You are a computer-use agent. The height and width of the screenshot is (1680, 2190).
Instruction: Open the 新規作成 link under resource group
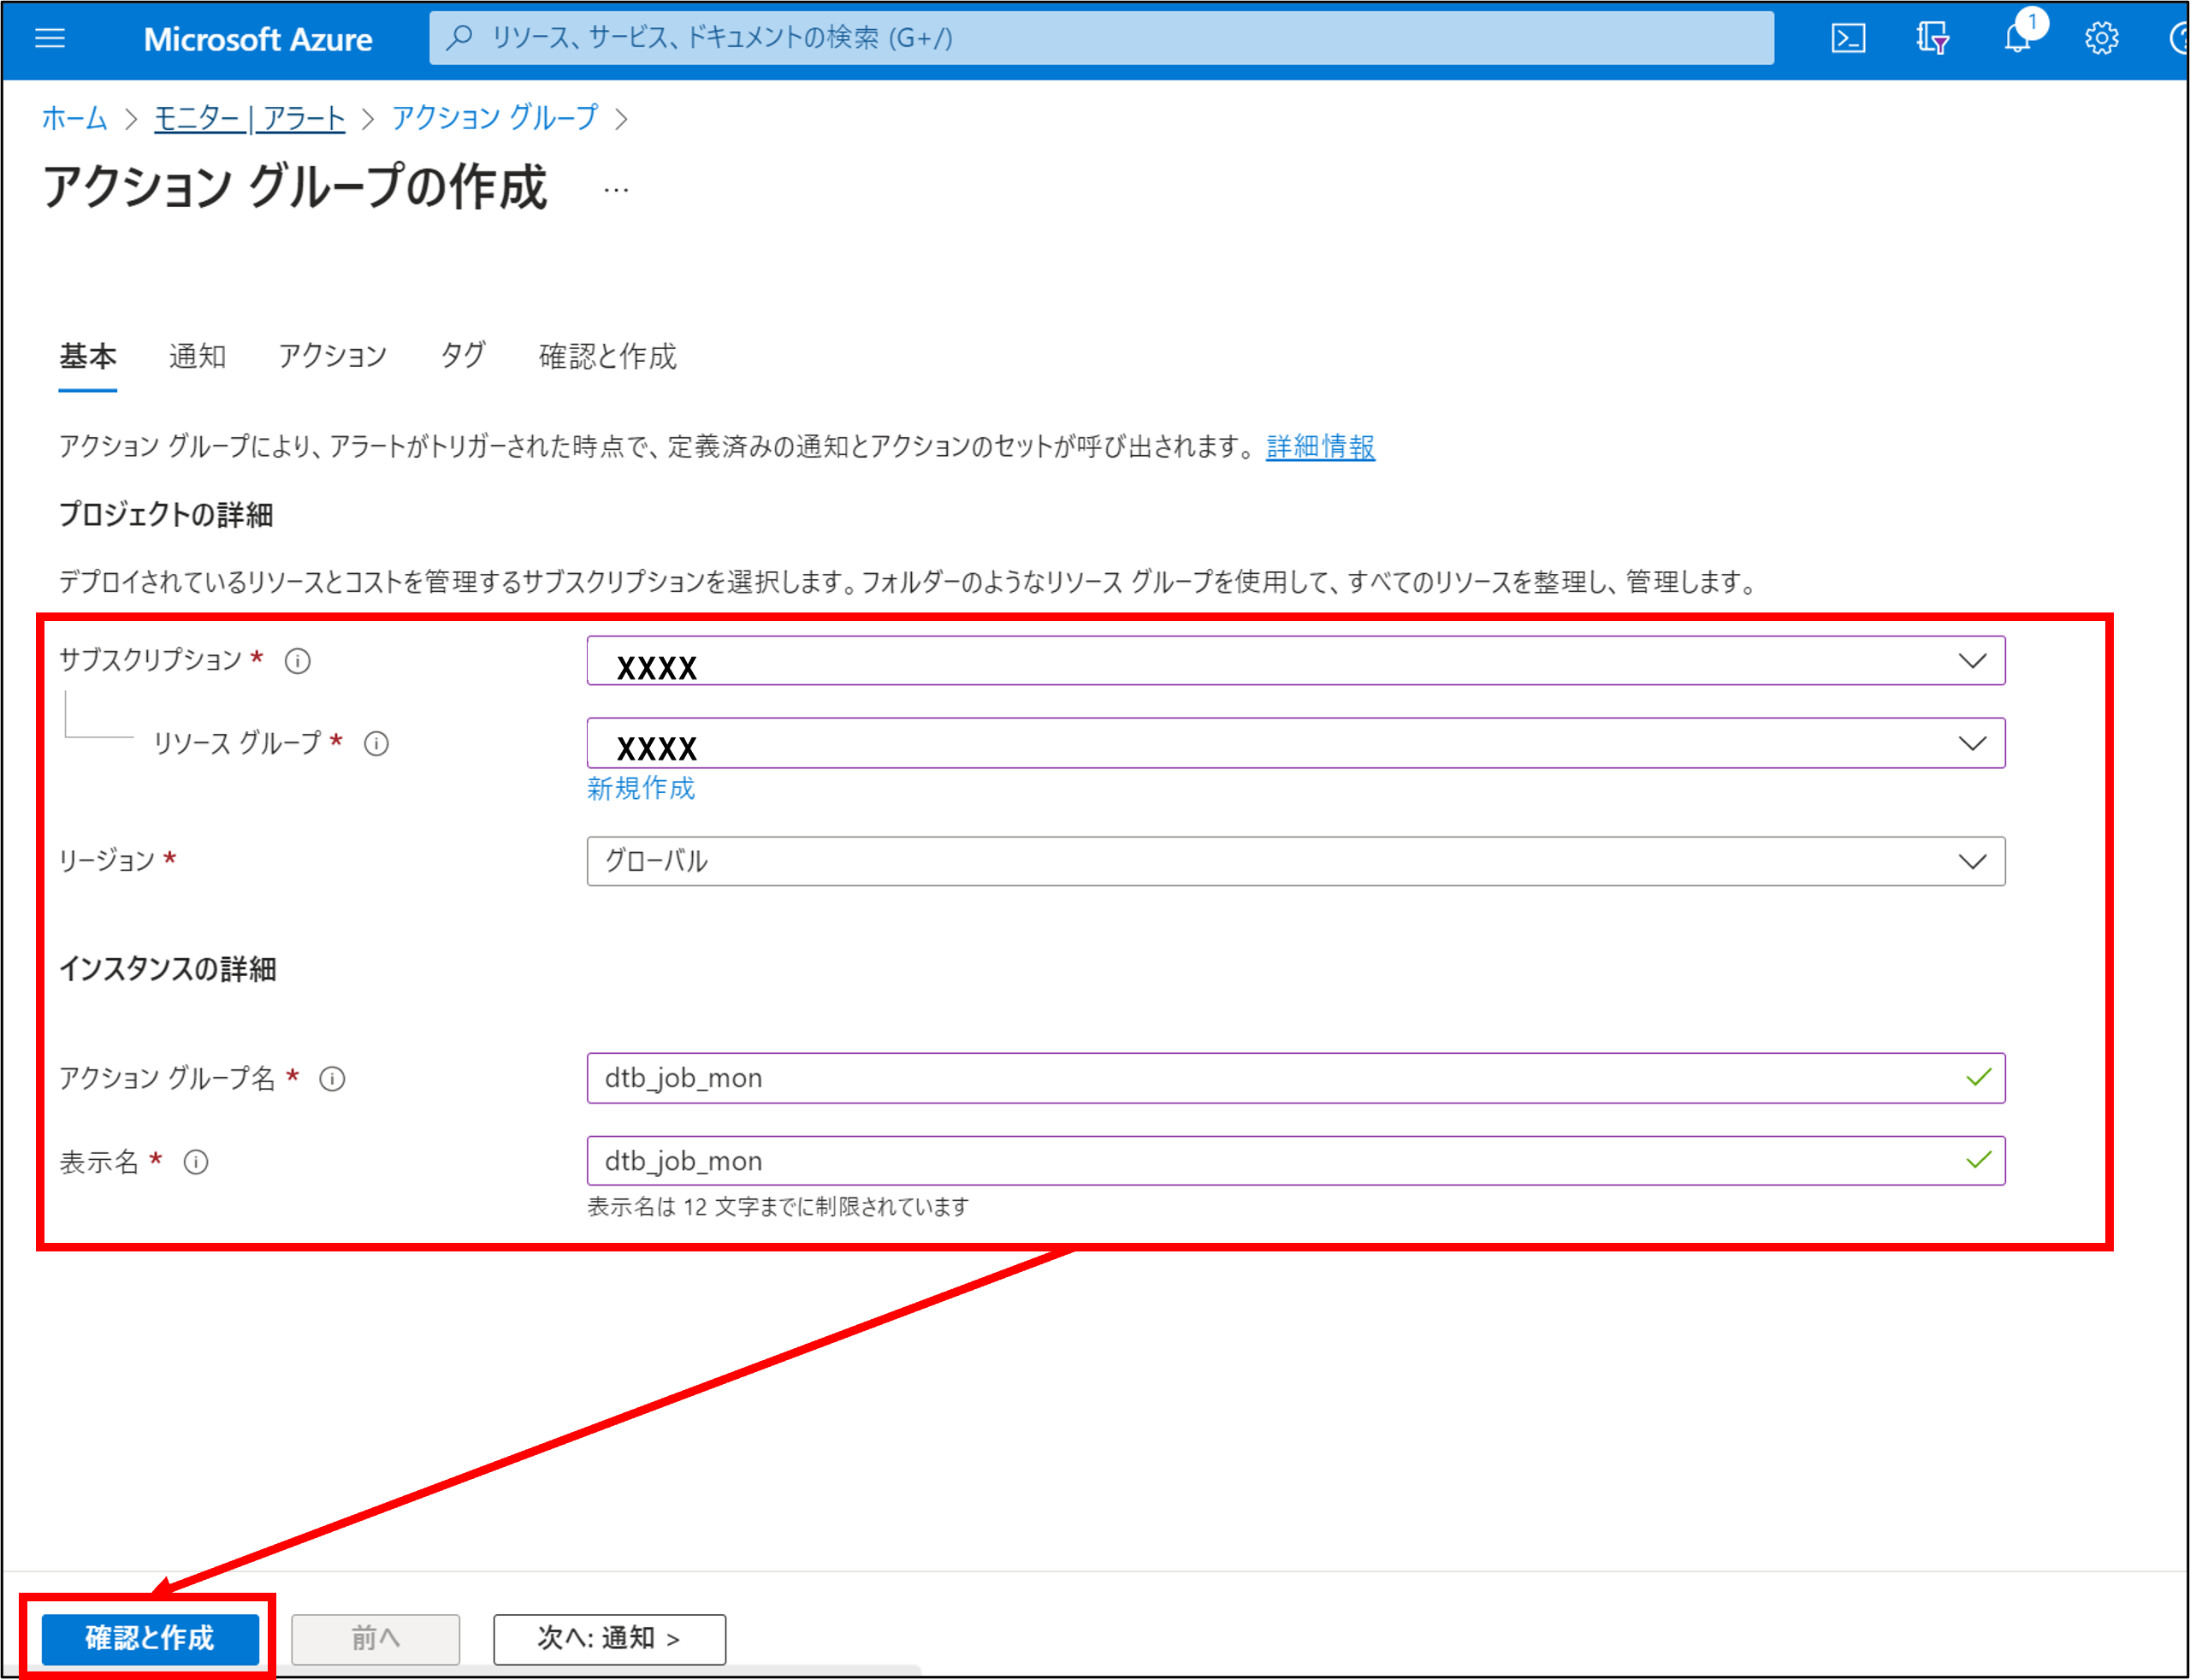click(640, 789)
